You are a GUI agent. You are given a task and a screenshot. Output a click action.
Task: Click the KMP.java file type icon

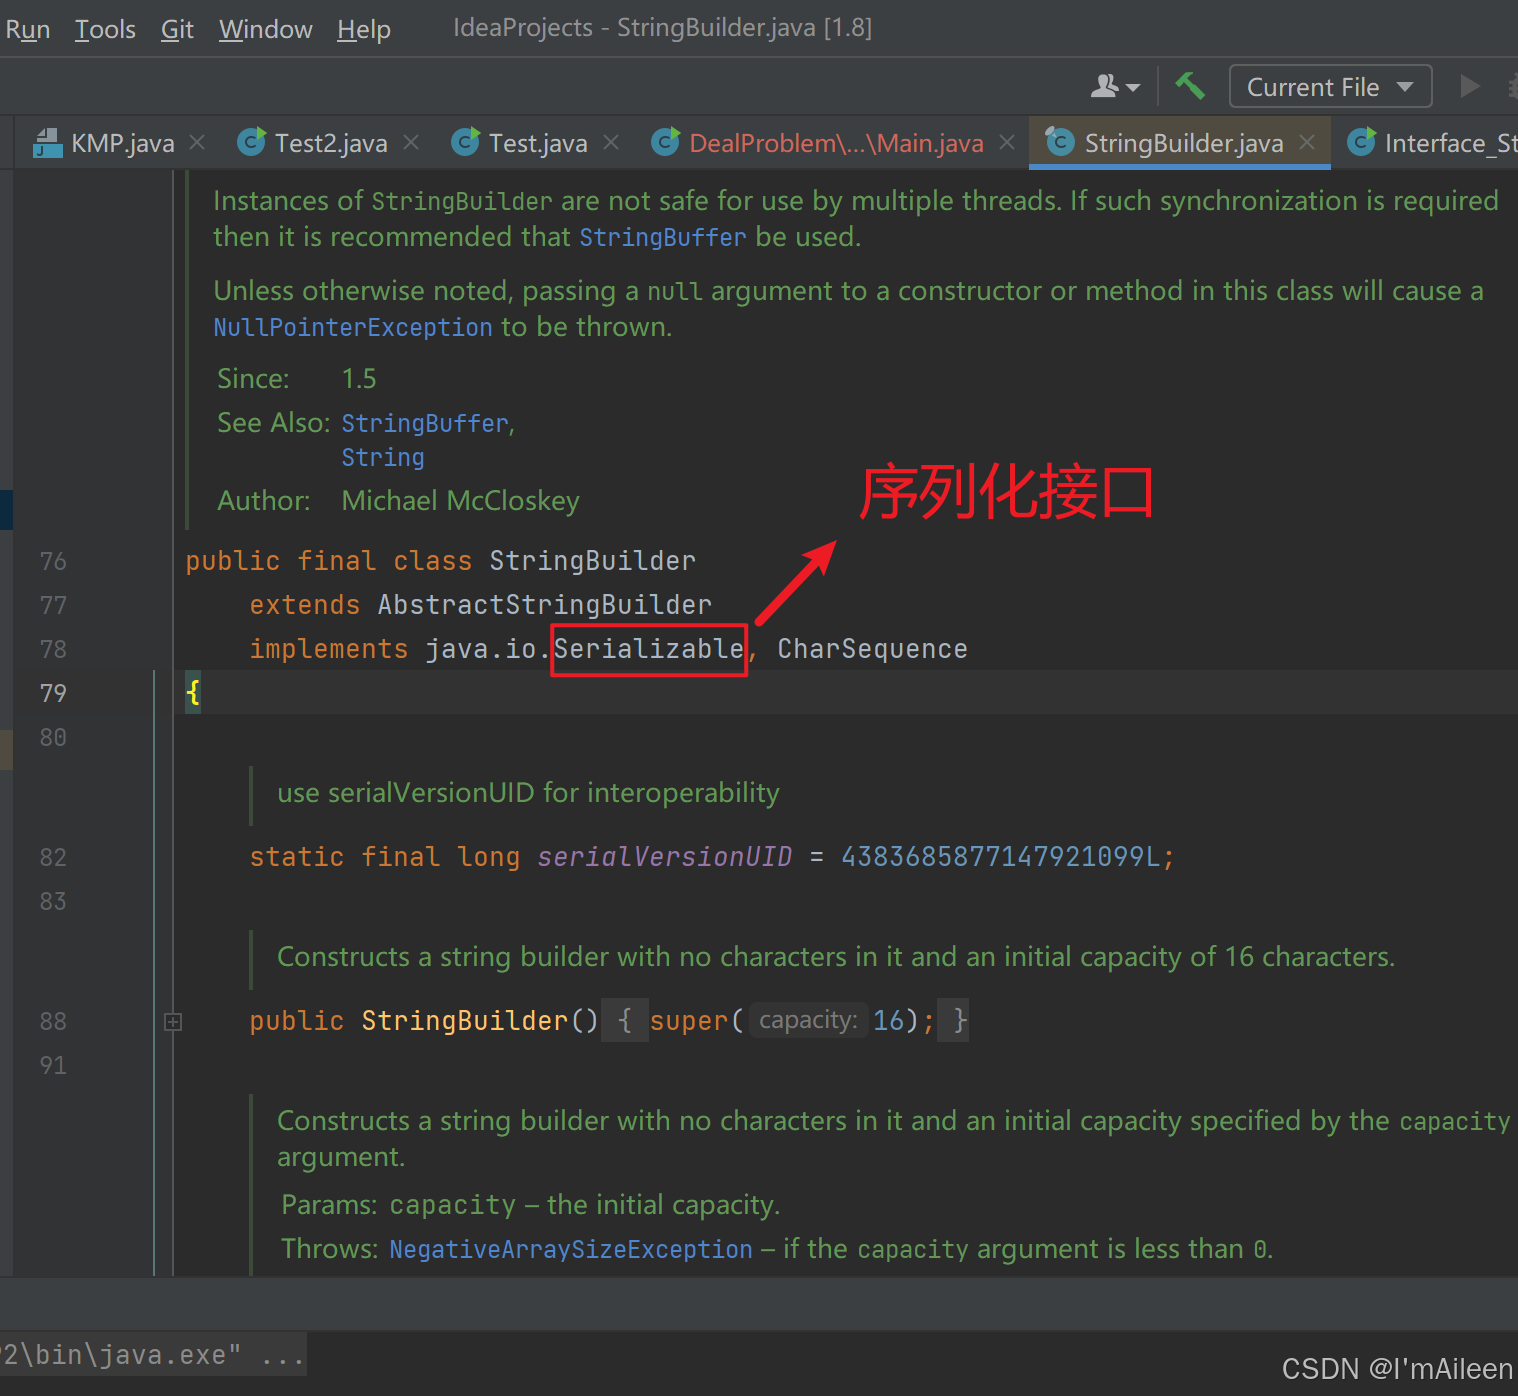[48, 143]
